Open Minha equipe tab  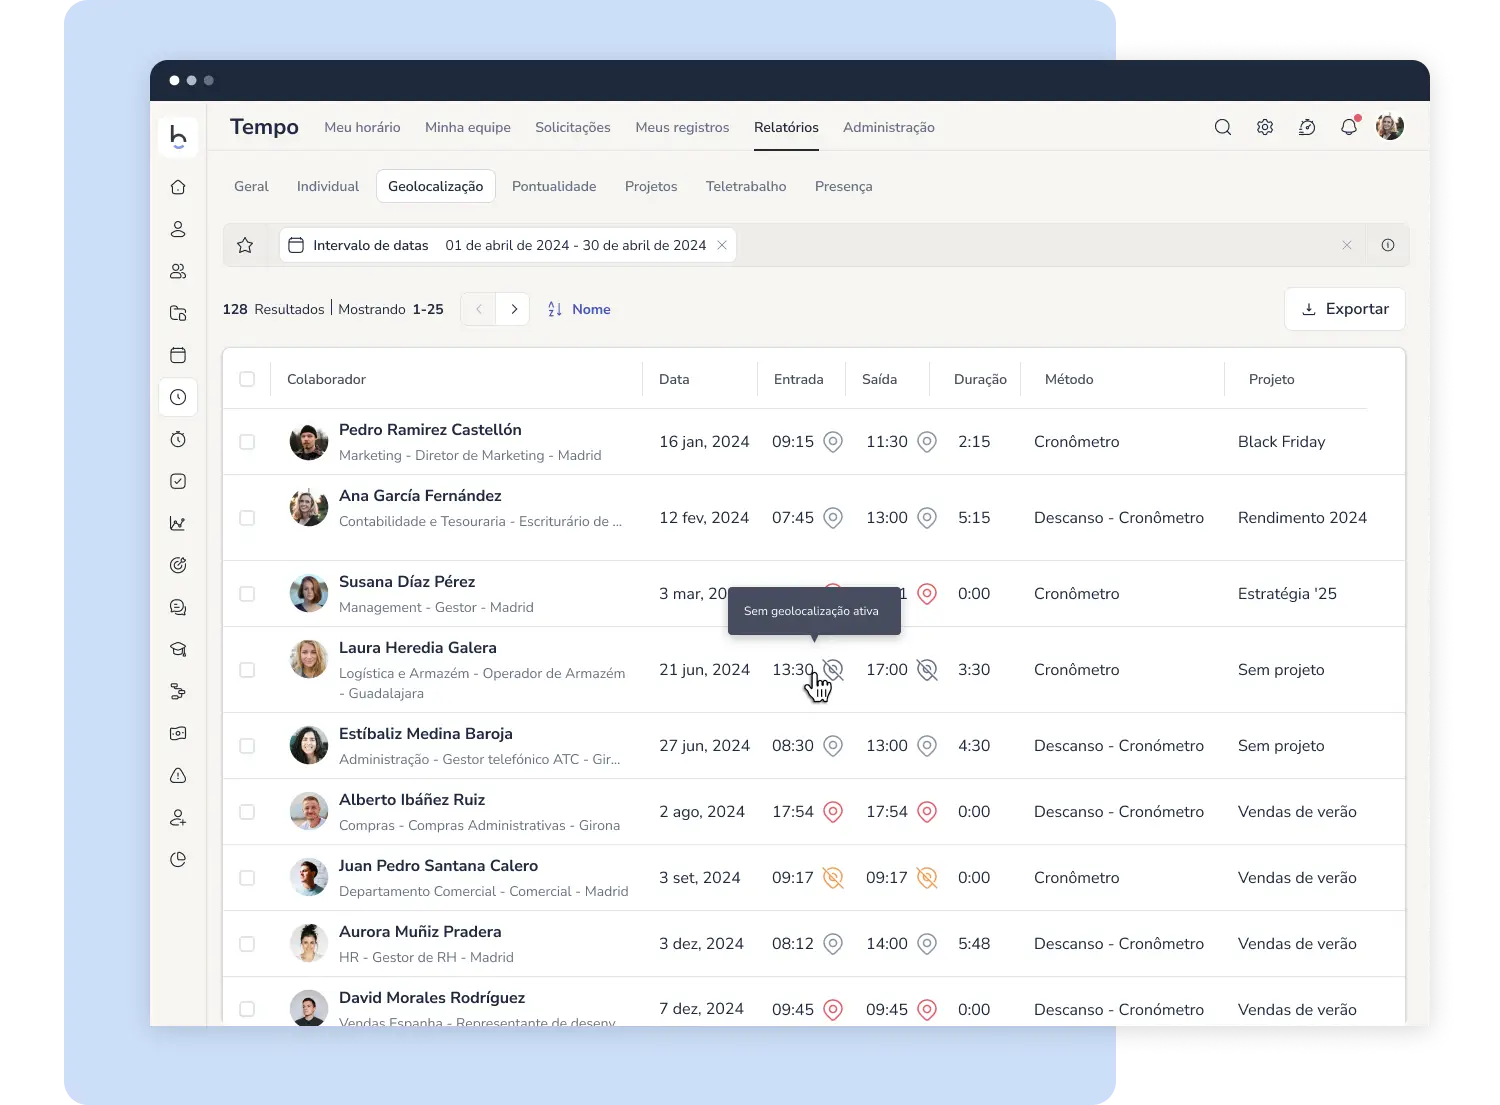[x=468, y=127]
